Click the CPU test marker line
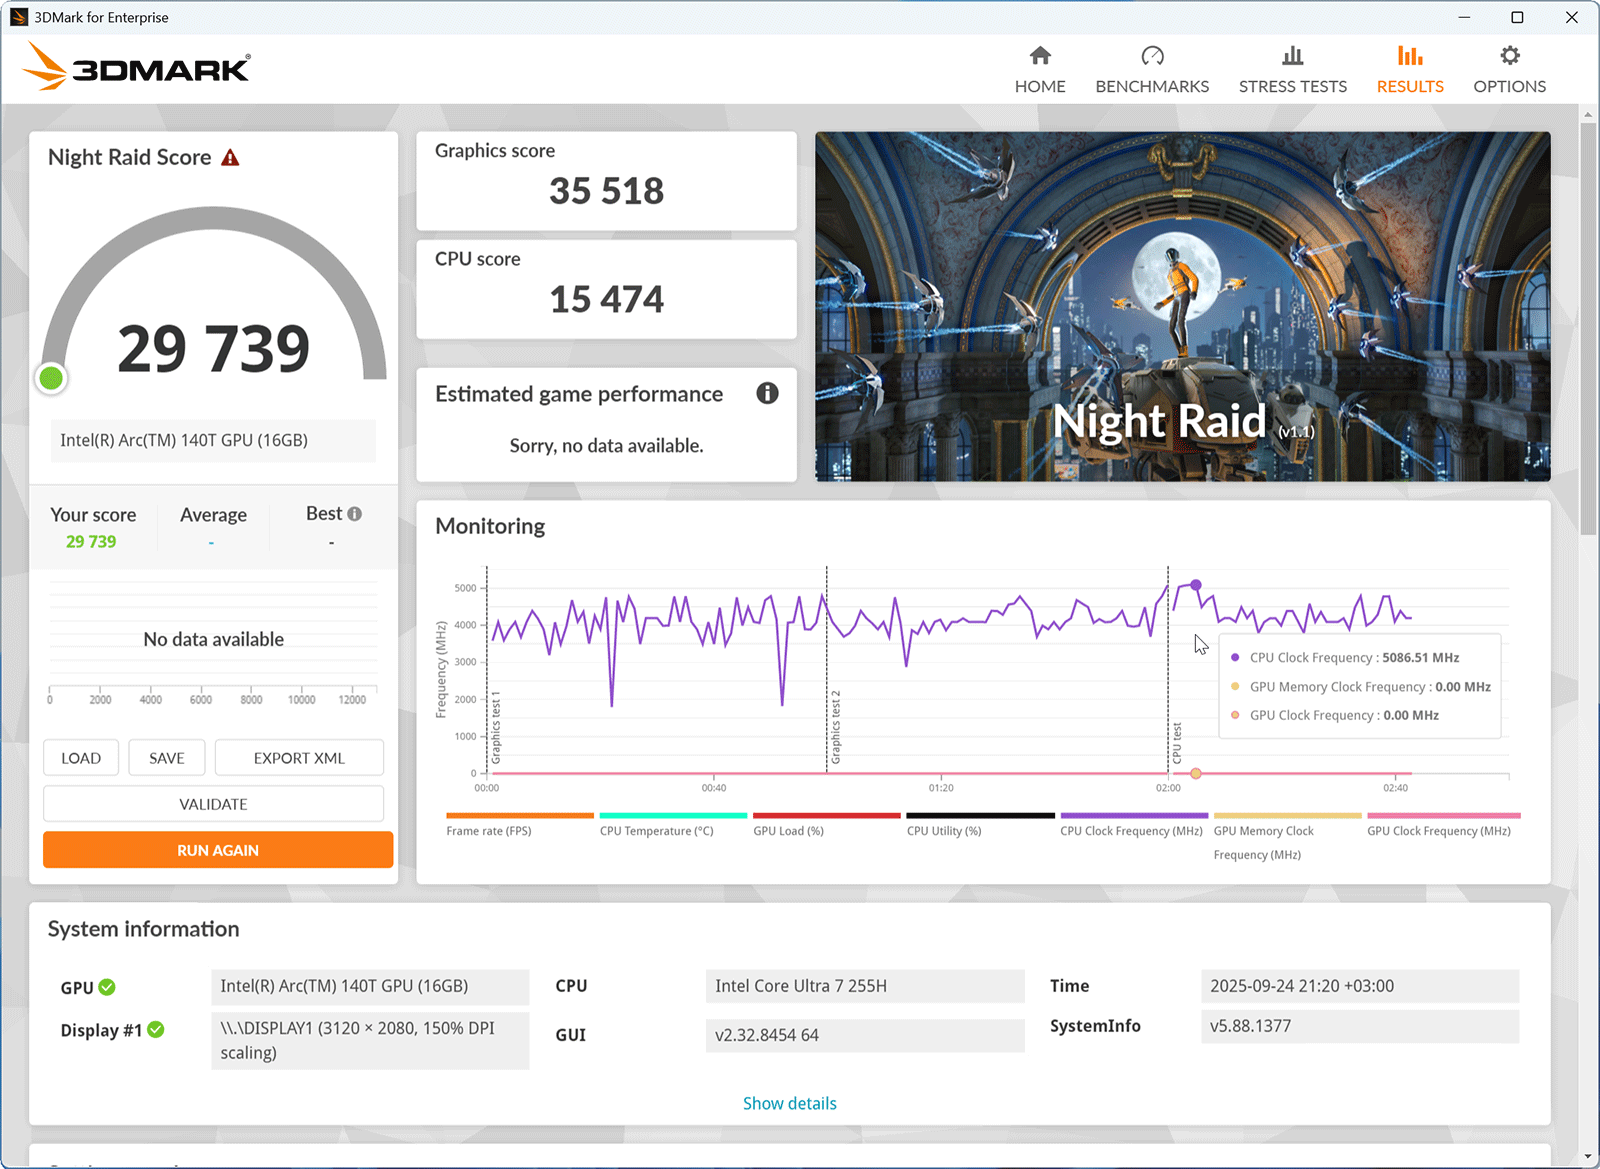Viewport: 1600px width, 1169px height. coord(1168,670)
